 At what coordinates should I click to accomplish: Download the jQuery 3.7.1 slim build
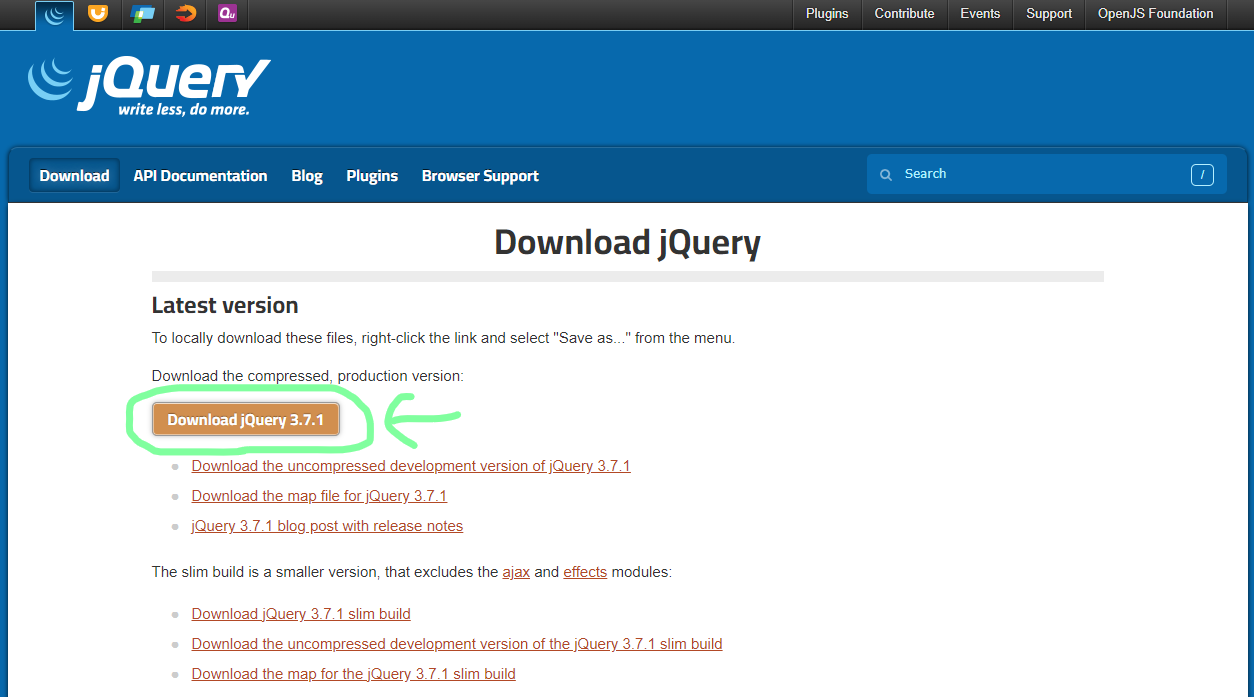click(x=300, y=613)
